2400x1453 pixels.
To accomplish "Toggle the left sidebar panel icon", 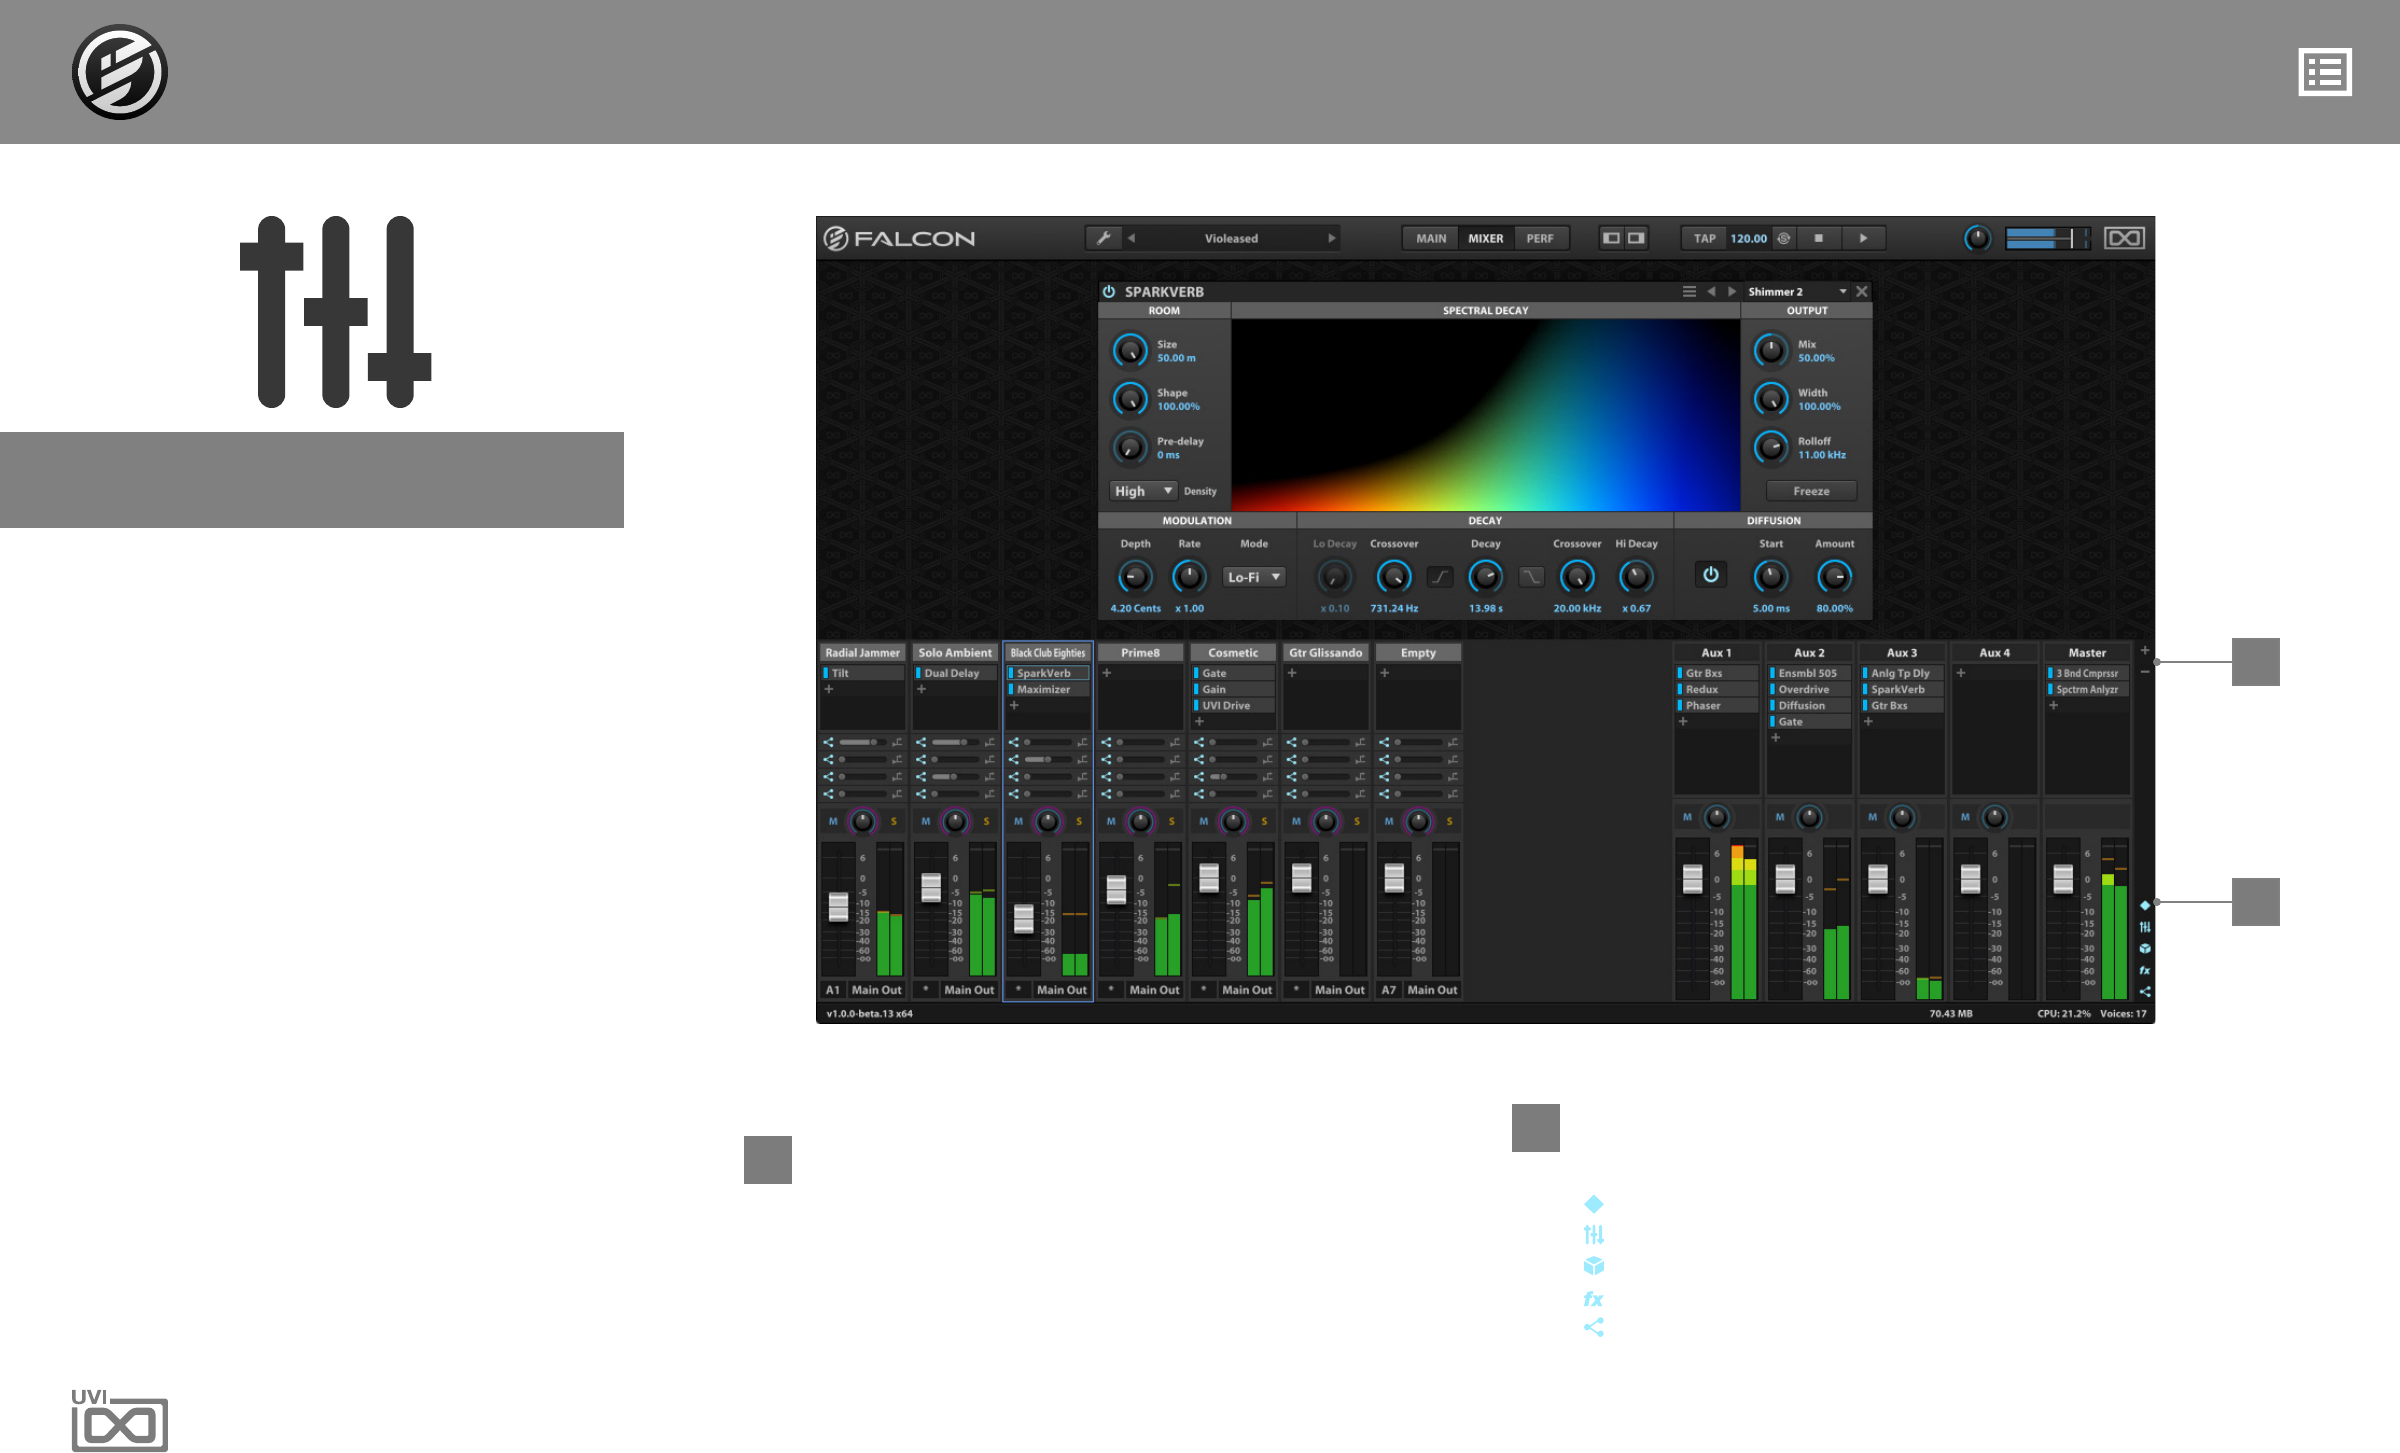I will pyautogui.click(x=1611, y=238).
